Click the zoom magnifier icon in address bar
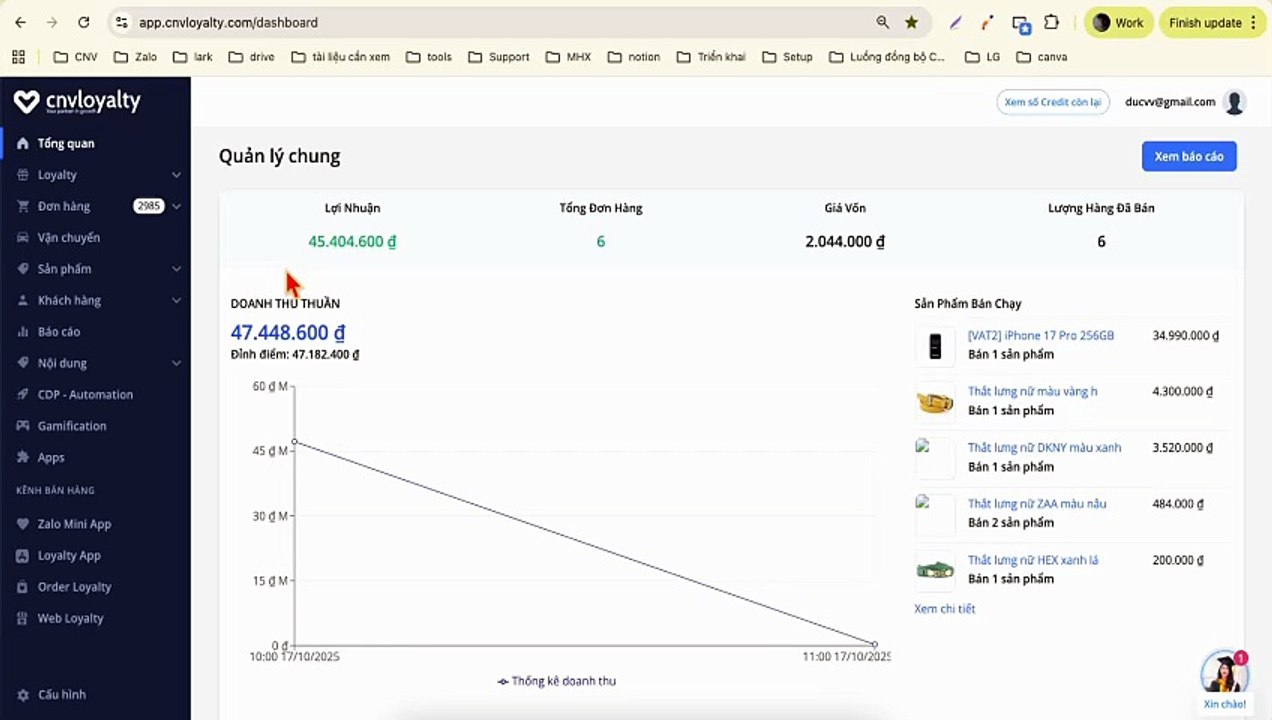Image resolution: width=1272 pixels, height=720 pixels. tap(883, 22)
